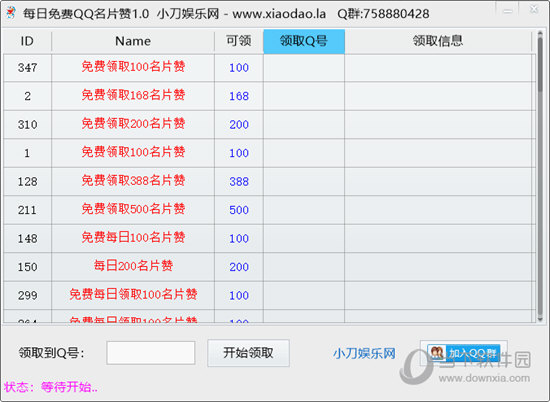Image resolution: width=550 pixels, height=402 pixels.
Task: Select row ID 1
Action: coord(269,153)
